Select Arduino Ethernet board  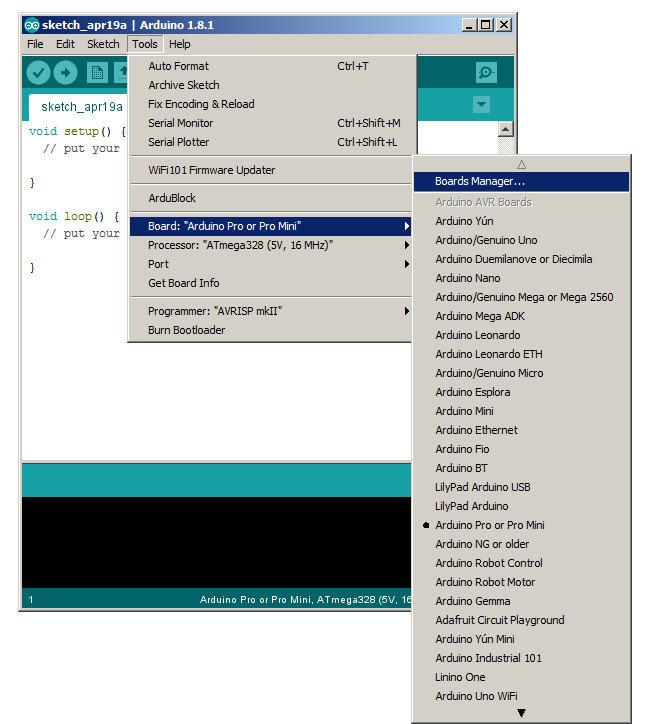521,430
